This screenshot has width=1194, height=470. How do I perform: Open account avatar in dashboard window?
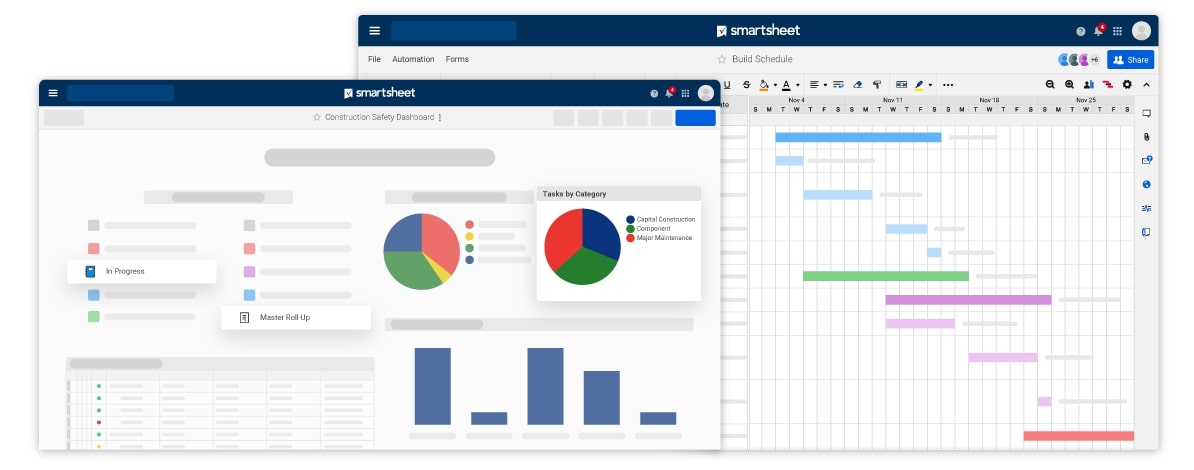pyautogui.click(x=706, y=93)
